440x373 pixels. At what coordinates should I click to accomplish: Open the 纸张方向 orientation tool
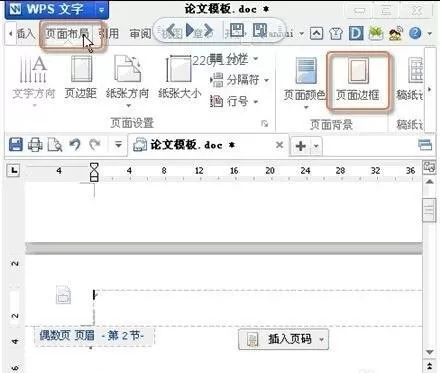coord(127,81)
